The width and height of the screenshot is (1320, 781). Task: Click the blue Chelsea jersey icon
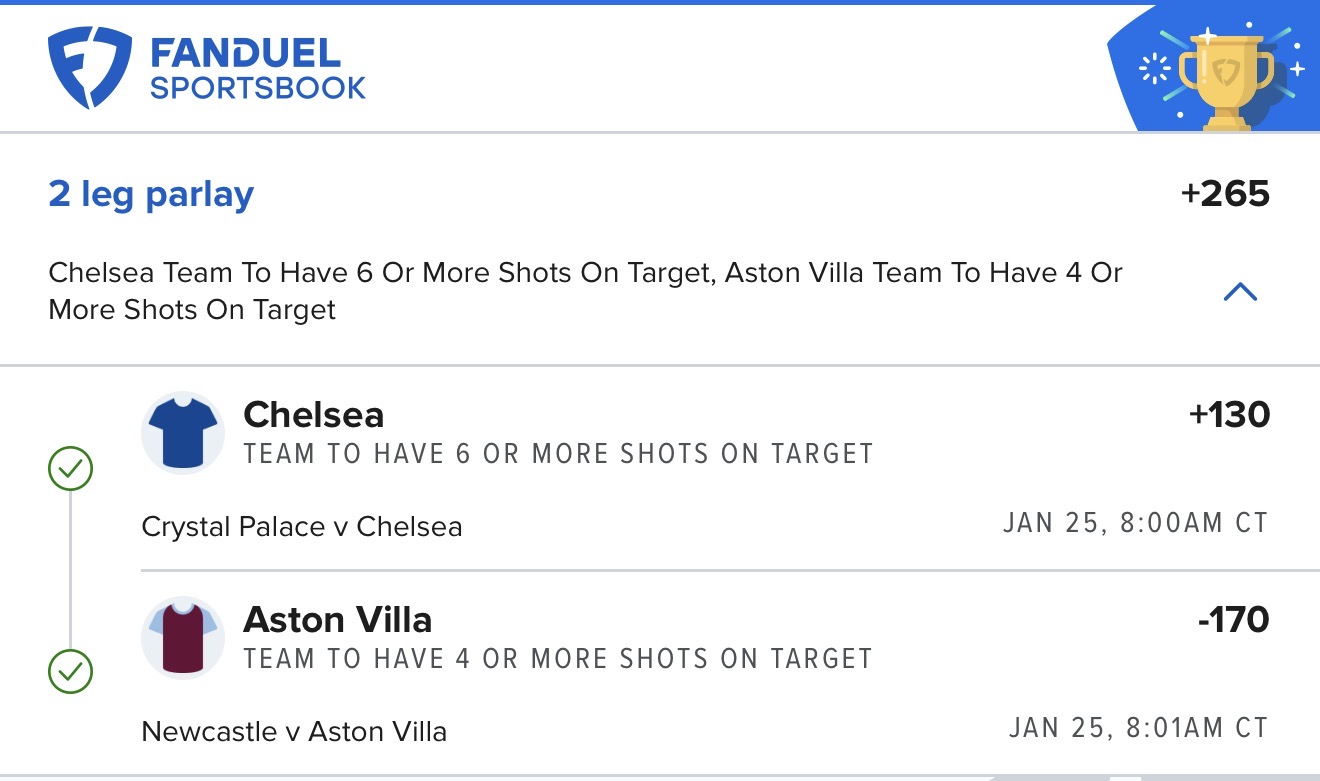coord(183,433)
